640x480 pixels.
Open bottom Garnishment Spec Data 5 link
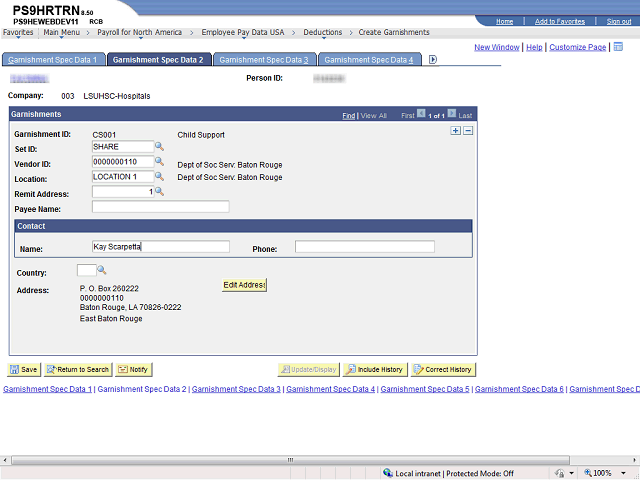click(x=425, y=389)
